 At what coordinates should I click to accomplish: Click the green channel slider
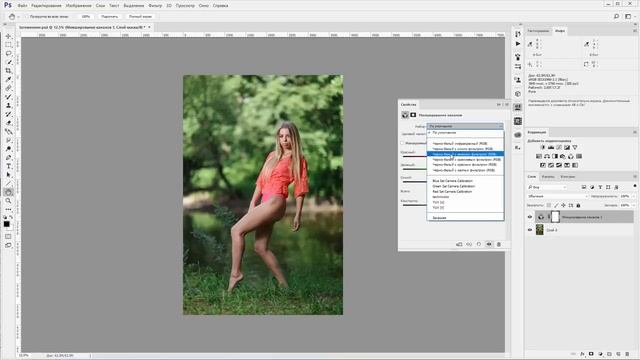click(x=414, y=169)
